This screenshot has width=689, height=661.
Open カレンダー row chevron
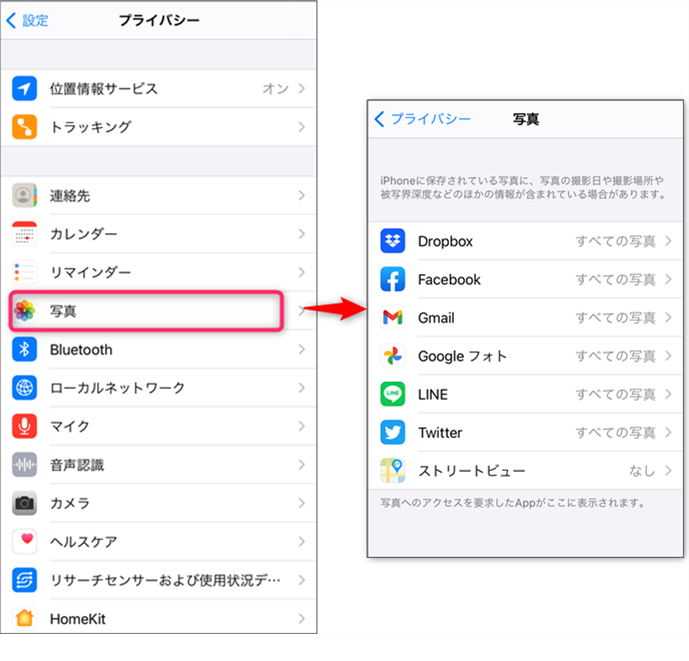pyautogui.click(x=301, y=233)
